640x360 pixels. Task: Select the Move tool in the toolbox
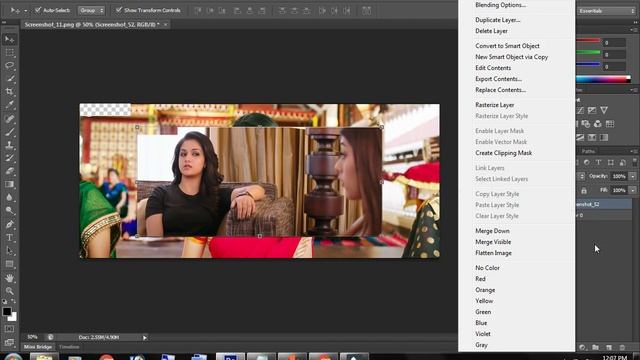[x=9, y=39]
